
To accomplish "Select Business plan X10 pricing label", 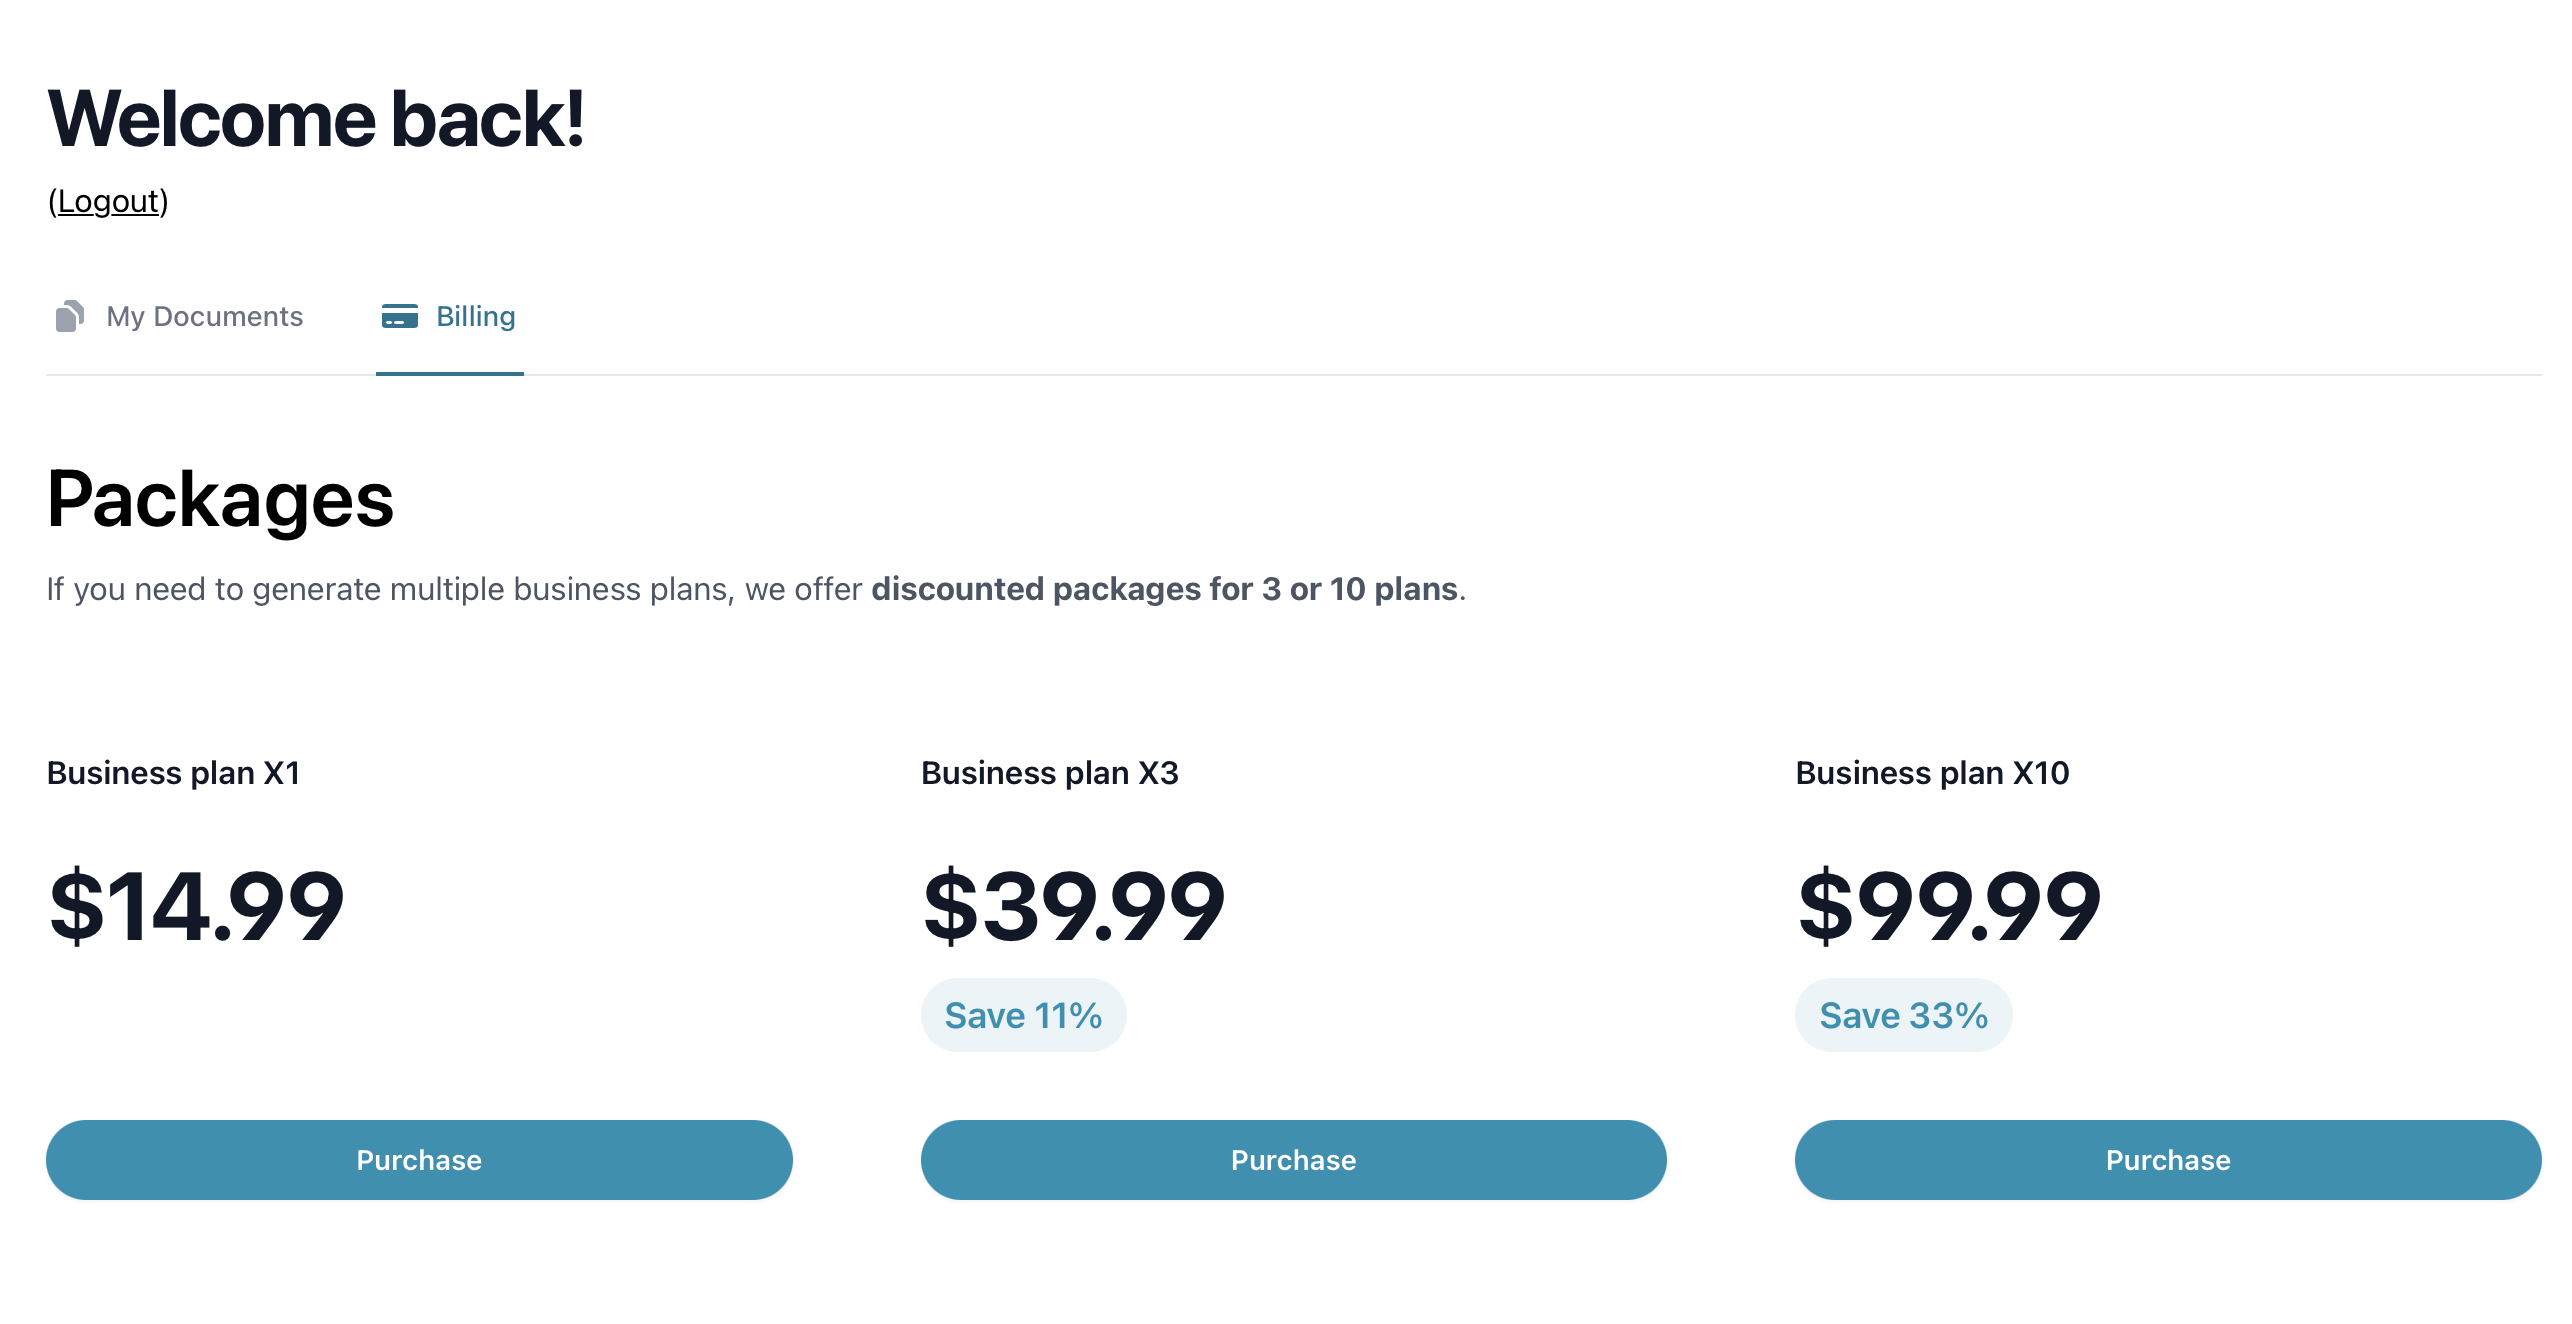I will pyautogui.click(x=1947, y=905).
